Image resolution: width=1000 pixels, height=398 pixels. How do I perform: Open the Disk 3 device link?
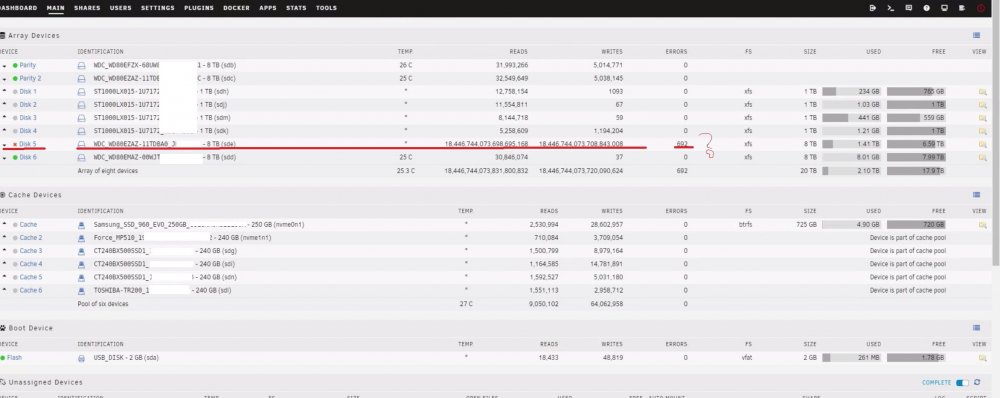[x=28, y=118]
